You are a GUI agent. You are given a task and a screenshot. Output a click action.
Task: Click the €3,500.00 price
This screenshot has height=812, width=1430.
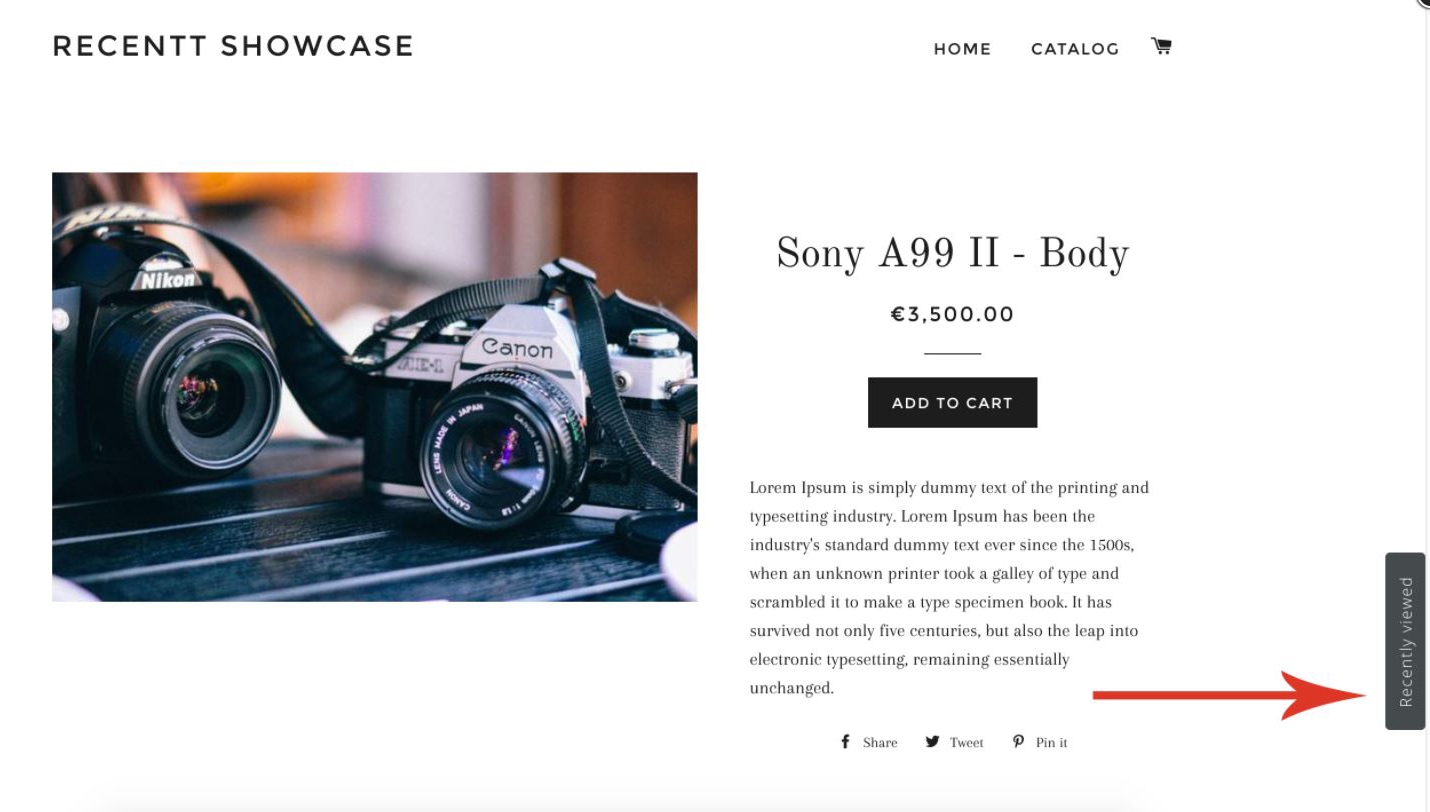pyautogui.click(x=952, y=314)
